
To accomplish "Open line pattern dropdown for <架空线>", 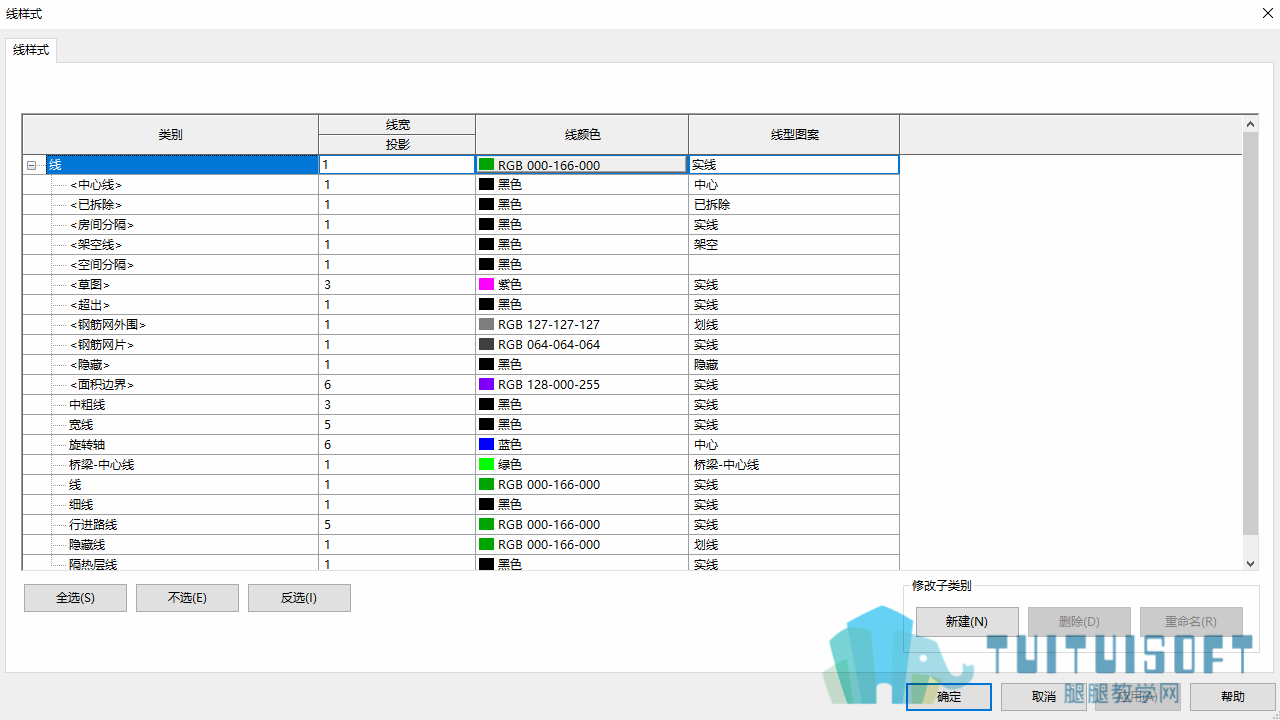I will 794,245.
